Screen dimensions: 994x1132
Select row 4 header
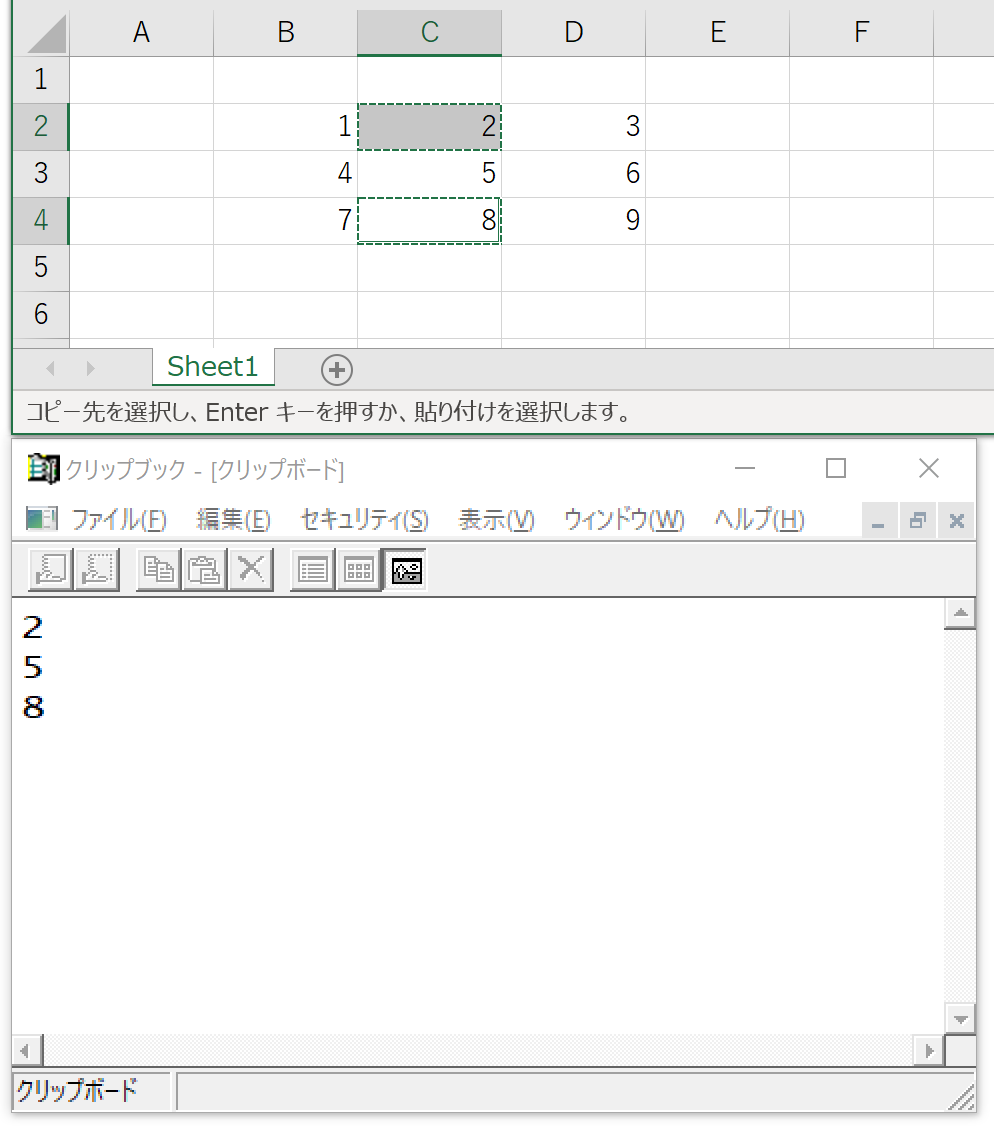41,220
